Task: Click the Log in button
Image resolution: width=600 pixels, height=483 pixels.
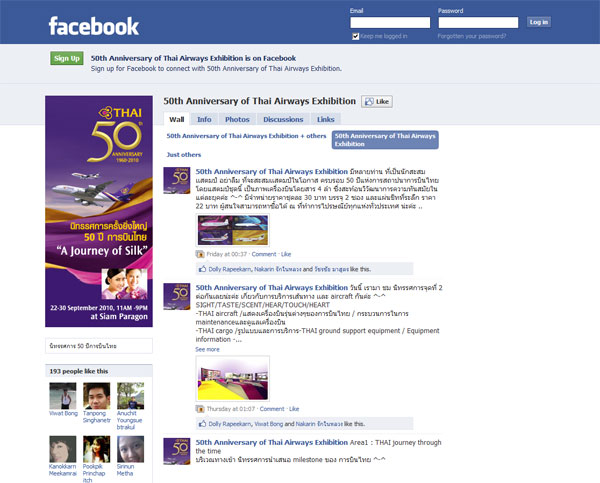Action: [539, 22]
